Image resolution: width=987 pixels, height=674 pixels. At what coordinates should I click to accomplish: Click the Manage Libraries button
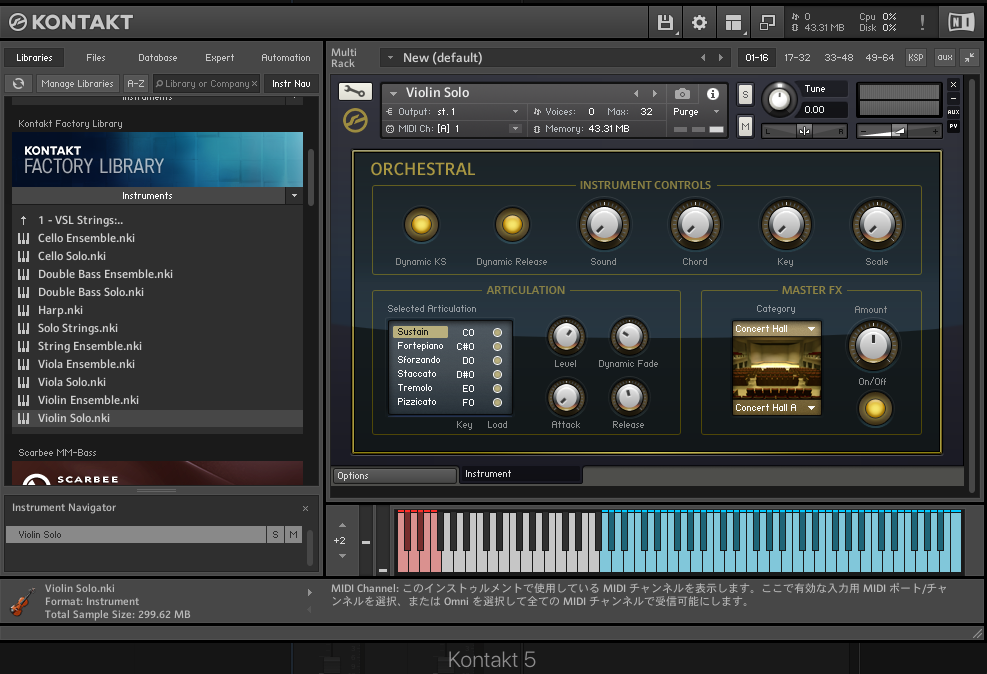(x=77, y=84)
